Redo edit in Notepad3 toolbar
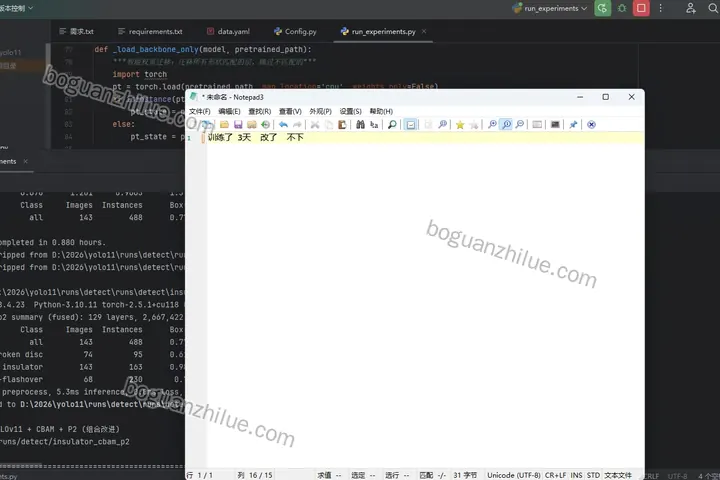Image resolution: width=720 pixels, height=480 pixels. click(x=297, y=124)
